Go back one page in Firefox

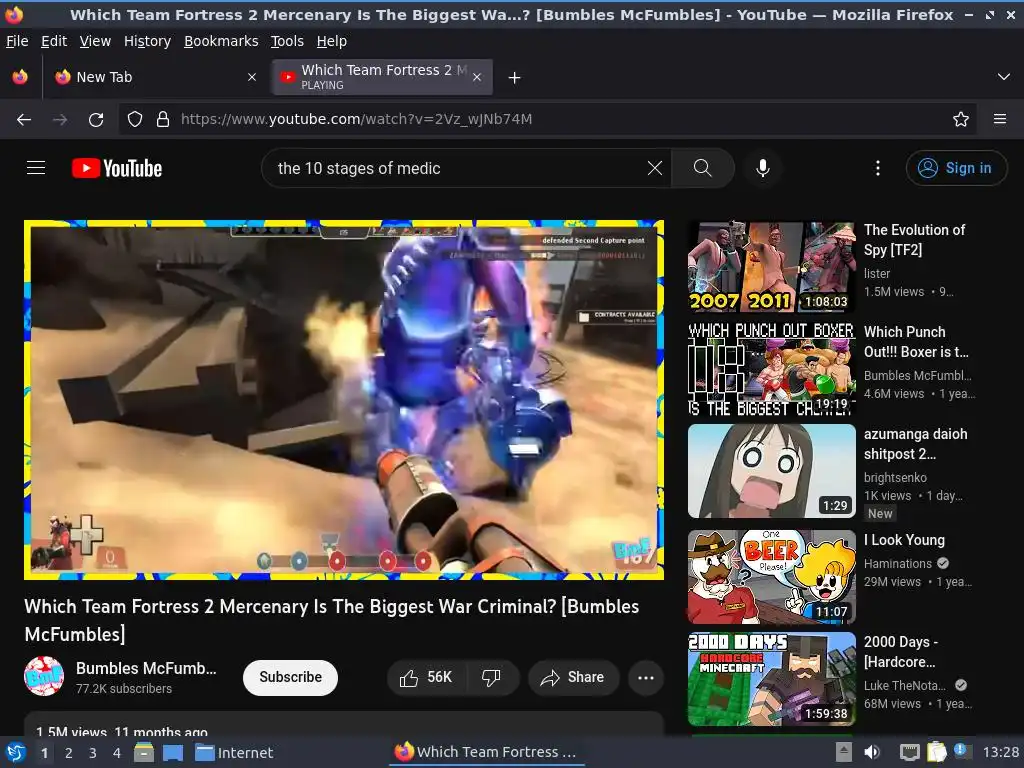tap(24, 120)
